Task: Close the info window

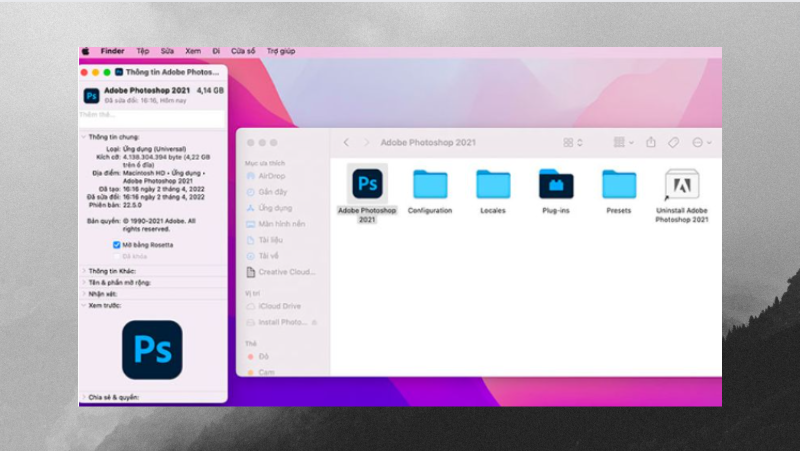Action: click(x=84, y=72)
